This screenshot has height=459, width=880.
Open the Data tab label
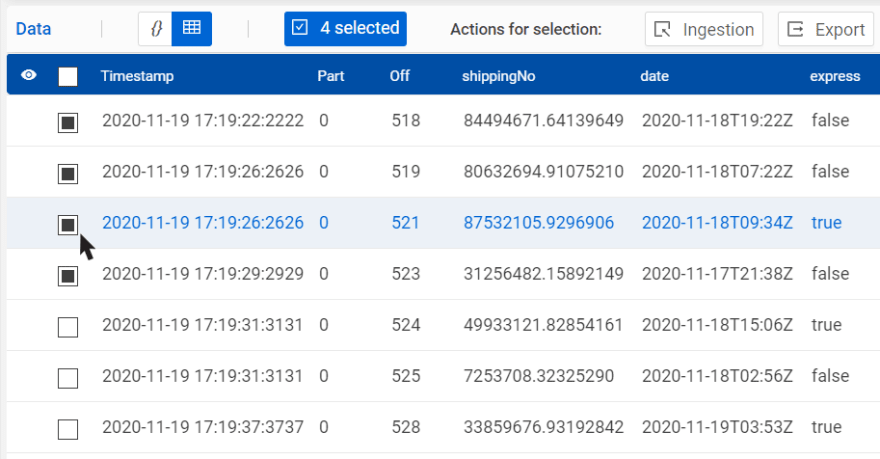click(33, 29)
